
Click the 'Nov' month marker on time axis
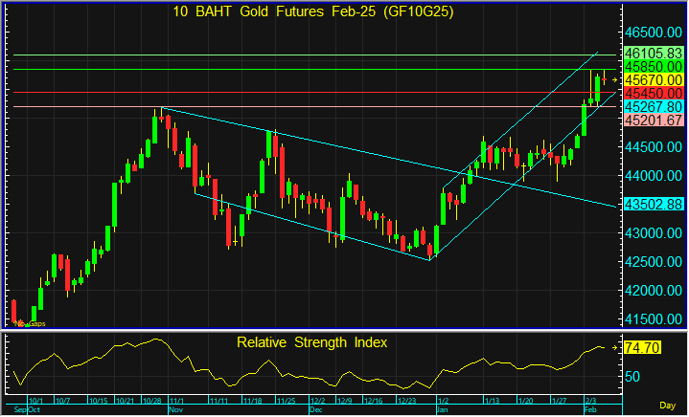(x=176, y=410)
